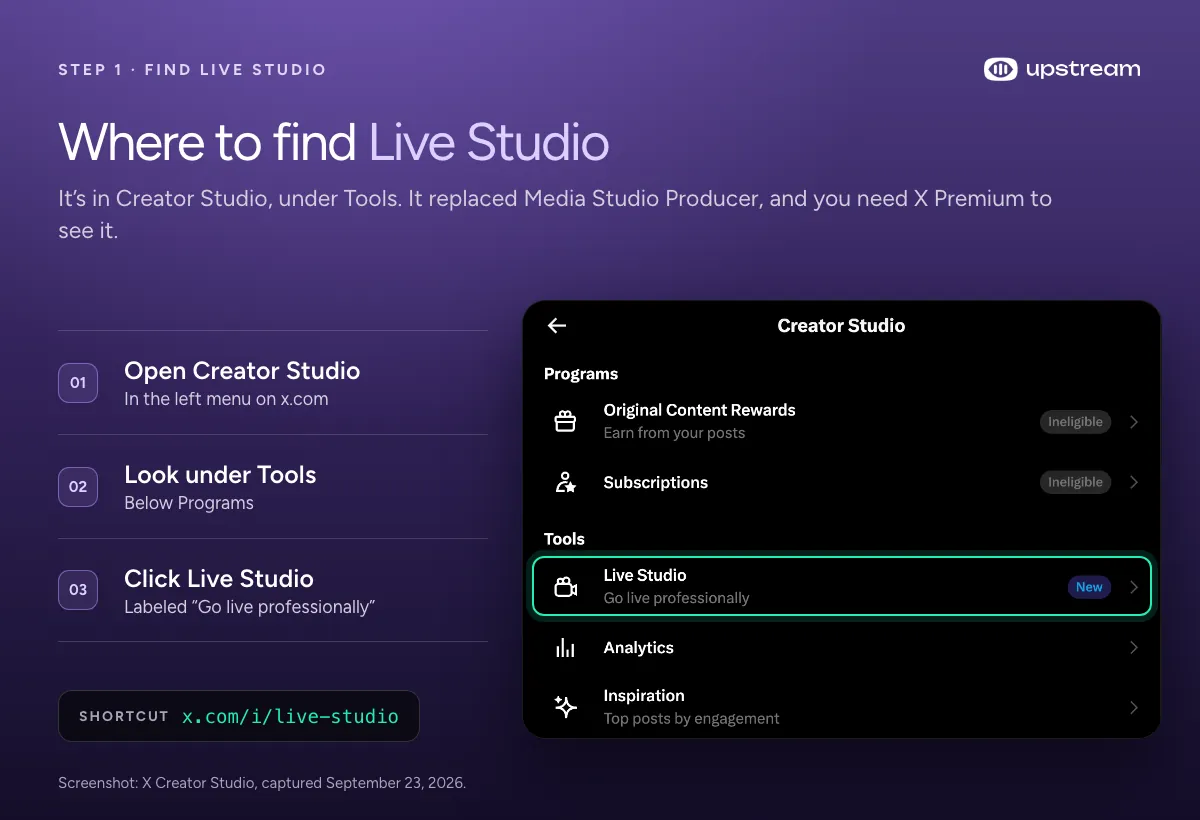Image resolution: width=1200 pixels, height=820 pixels.
Task: Click the 'Labeled "Go live professionally"' caption
Action: [249, 607]
